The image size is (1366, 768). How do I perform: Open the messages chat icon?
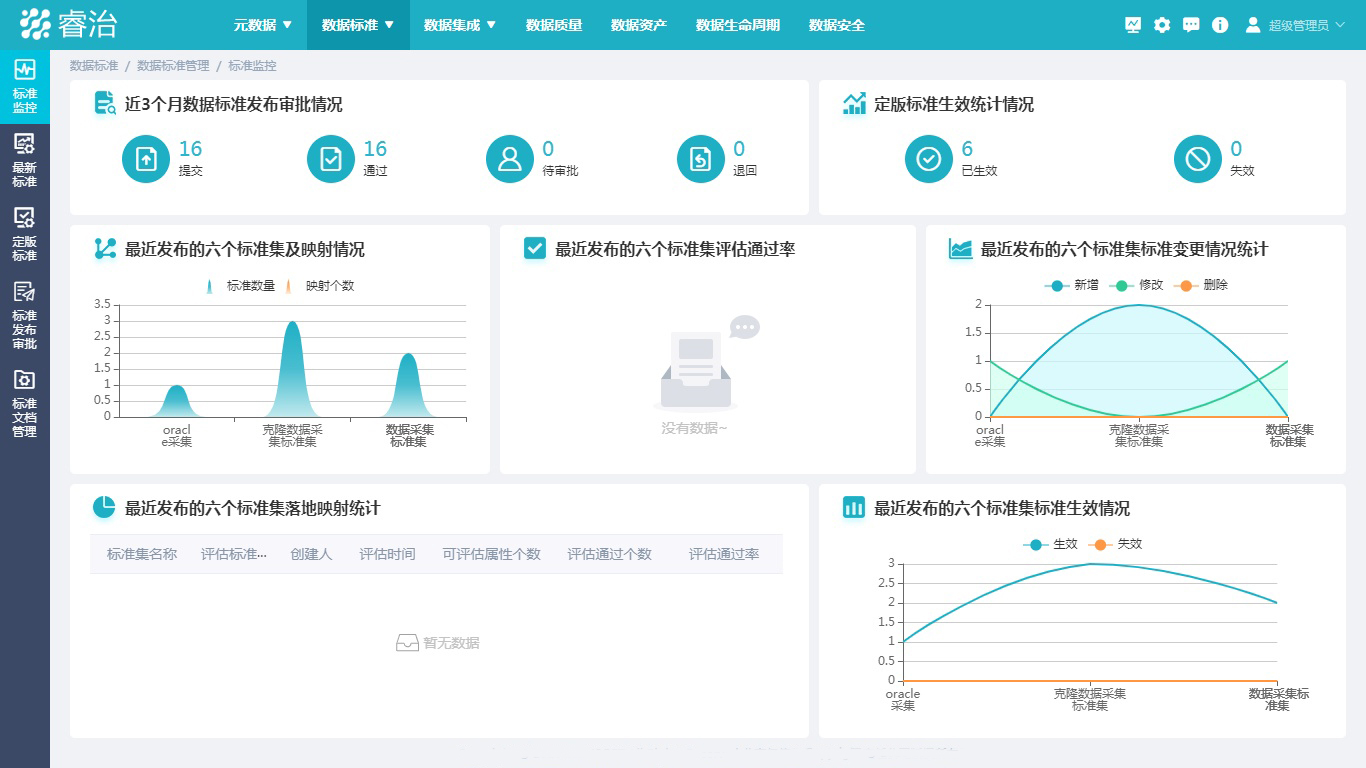point(1191,25)
